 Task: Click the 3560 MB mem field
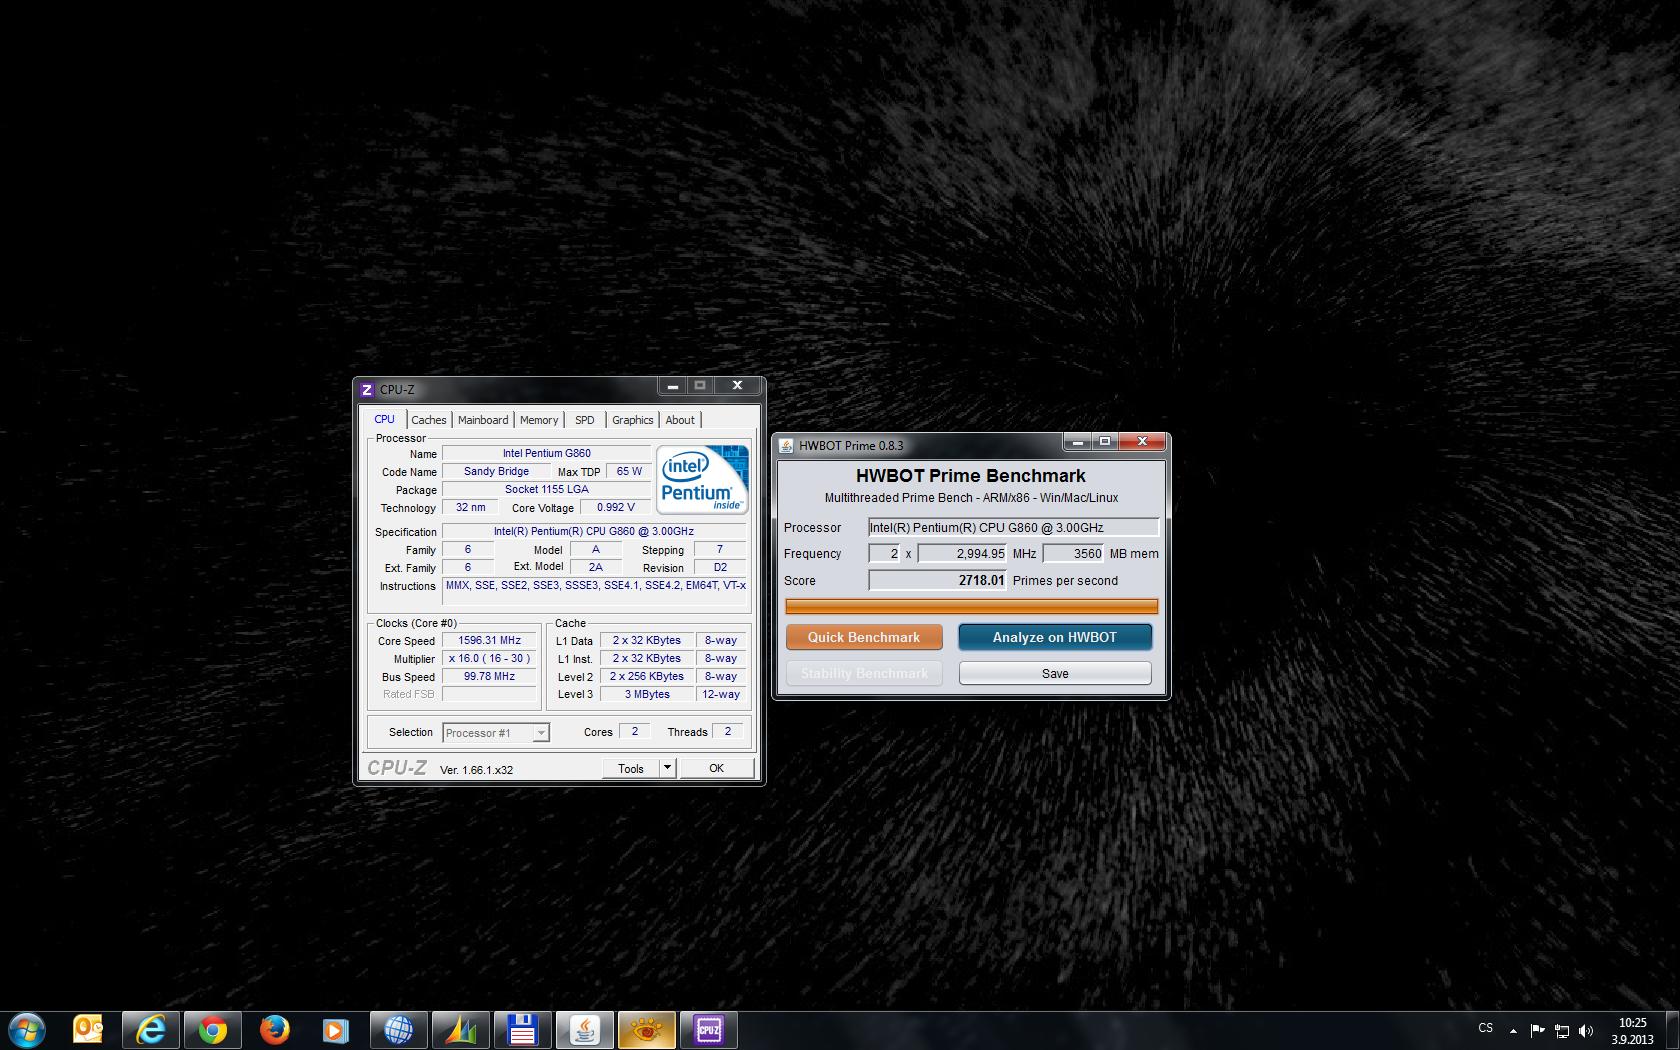click(1073, 553)
